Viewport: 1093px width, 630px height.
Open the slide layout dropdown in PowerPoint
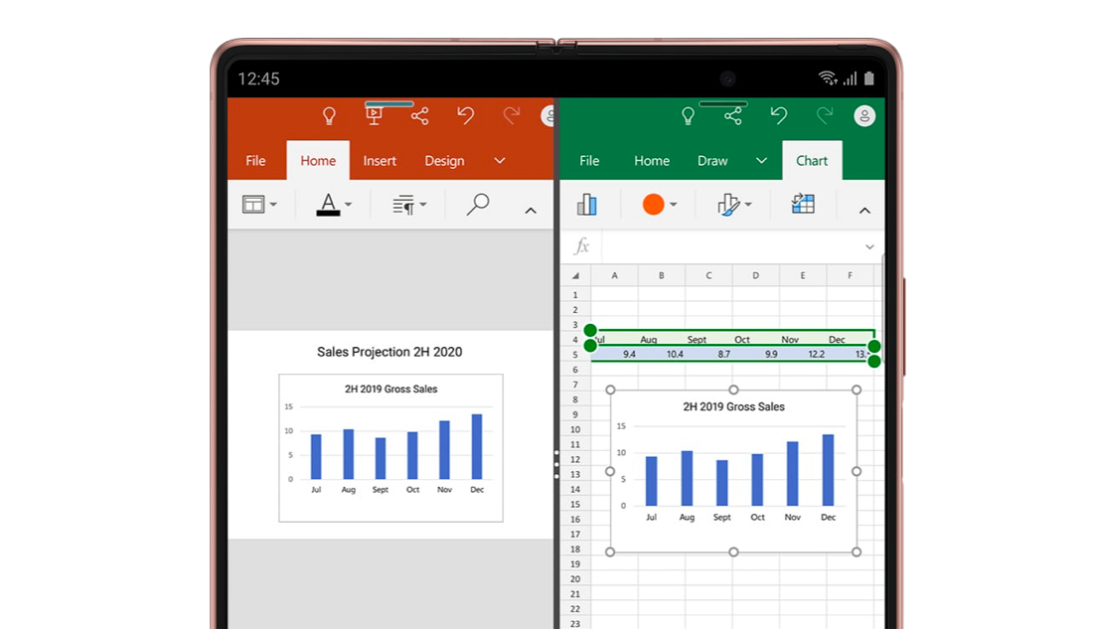[259, 204]
